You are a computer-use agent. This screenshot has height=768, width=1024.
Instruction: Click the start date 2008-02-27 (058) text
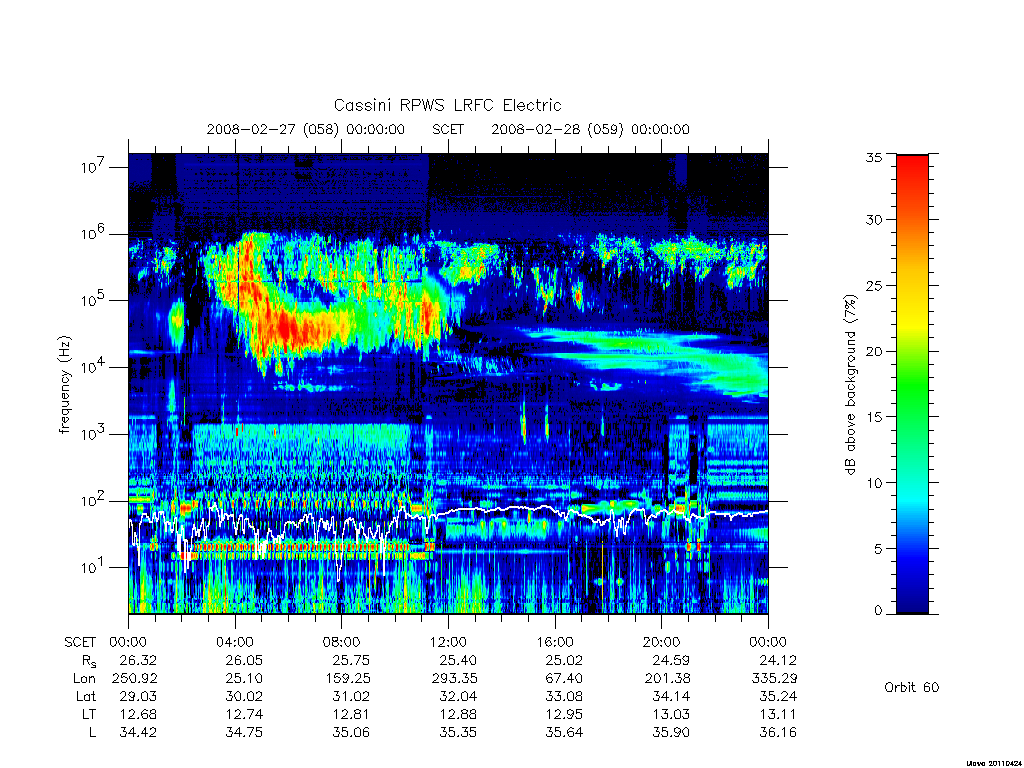coord(272,129)
